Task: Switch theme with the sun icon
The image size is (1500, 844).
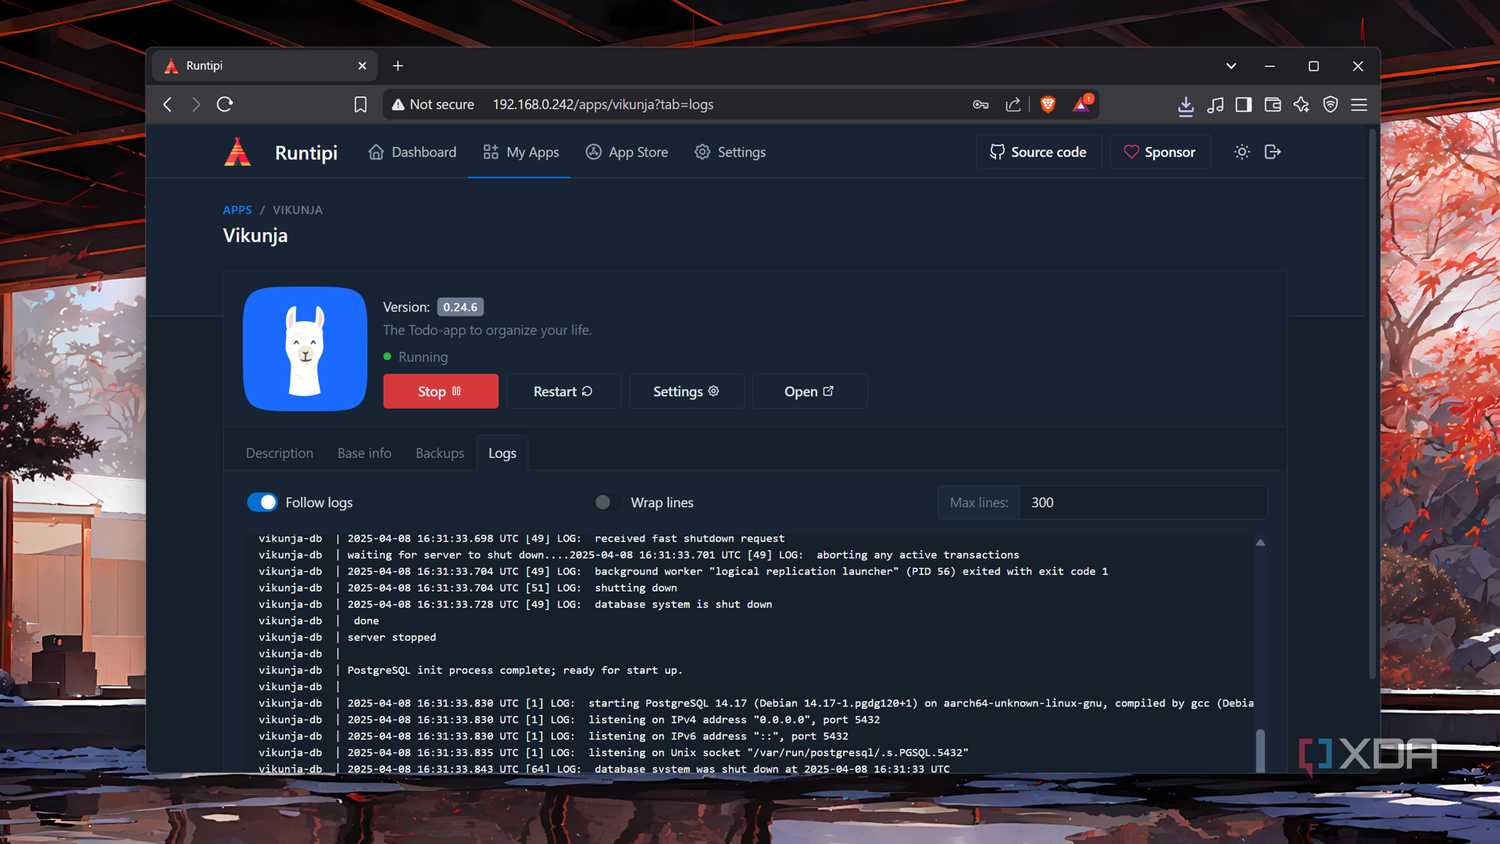Action: pyautogui.click(x=1242, y=152)
